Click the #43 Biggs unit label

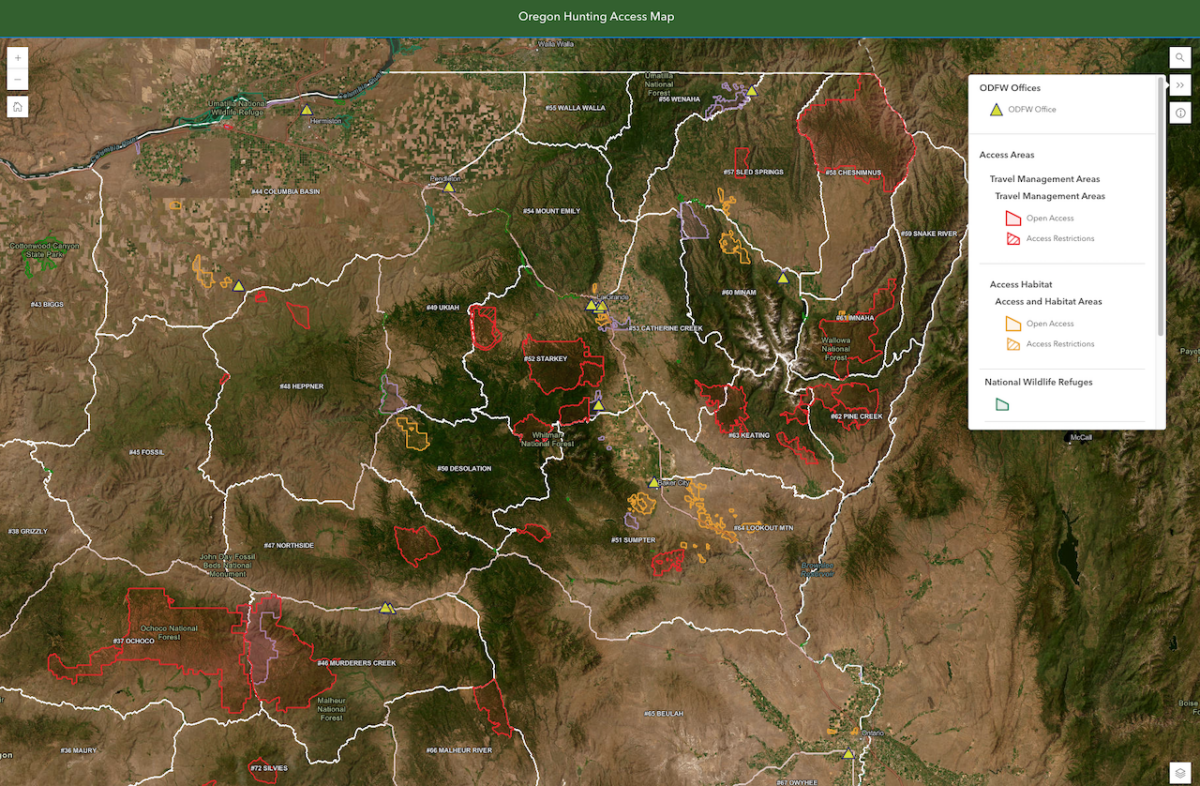pyautogui.click(x=47, y=304)
